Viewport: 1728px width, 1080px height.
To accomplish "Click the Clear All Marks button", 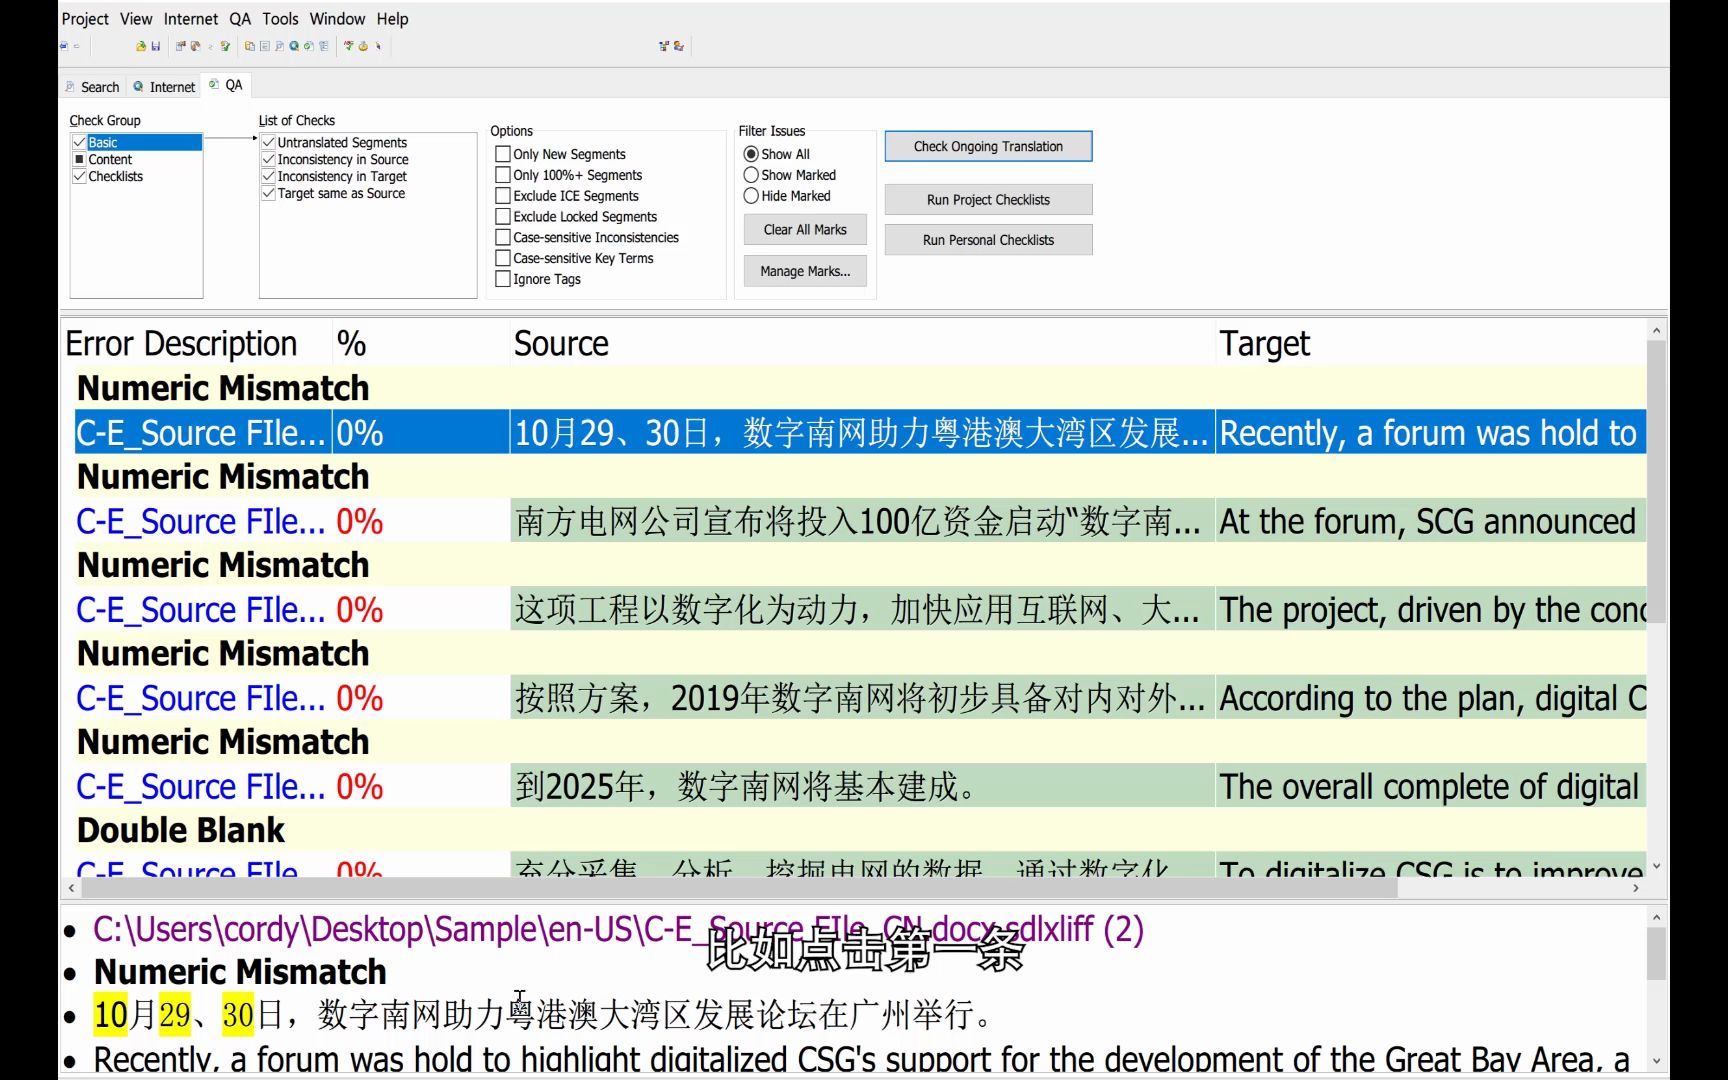I will click(x=804, y=229).
